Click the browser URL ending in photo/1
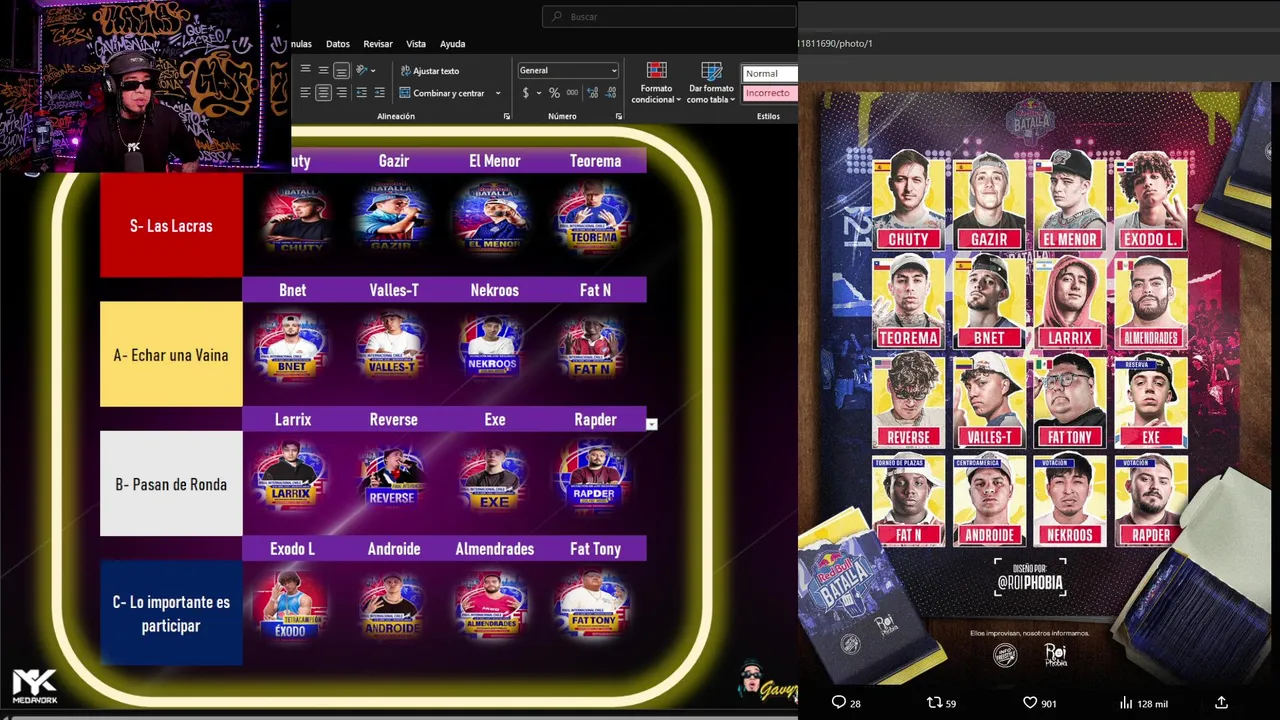Screen dimensions: 1280x720 pos(836,43)
